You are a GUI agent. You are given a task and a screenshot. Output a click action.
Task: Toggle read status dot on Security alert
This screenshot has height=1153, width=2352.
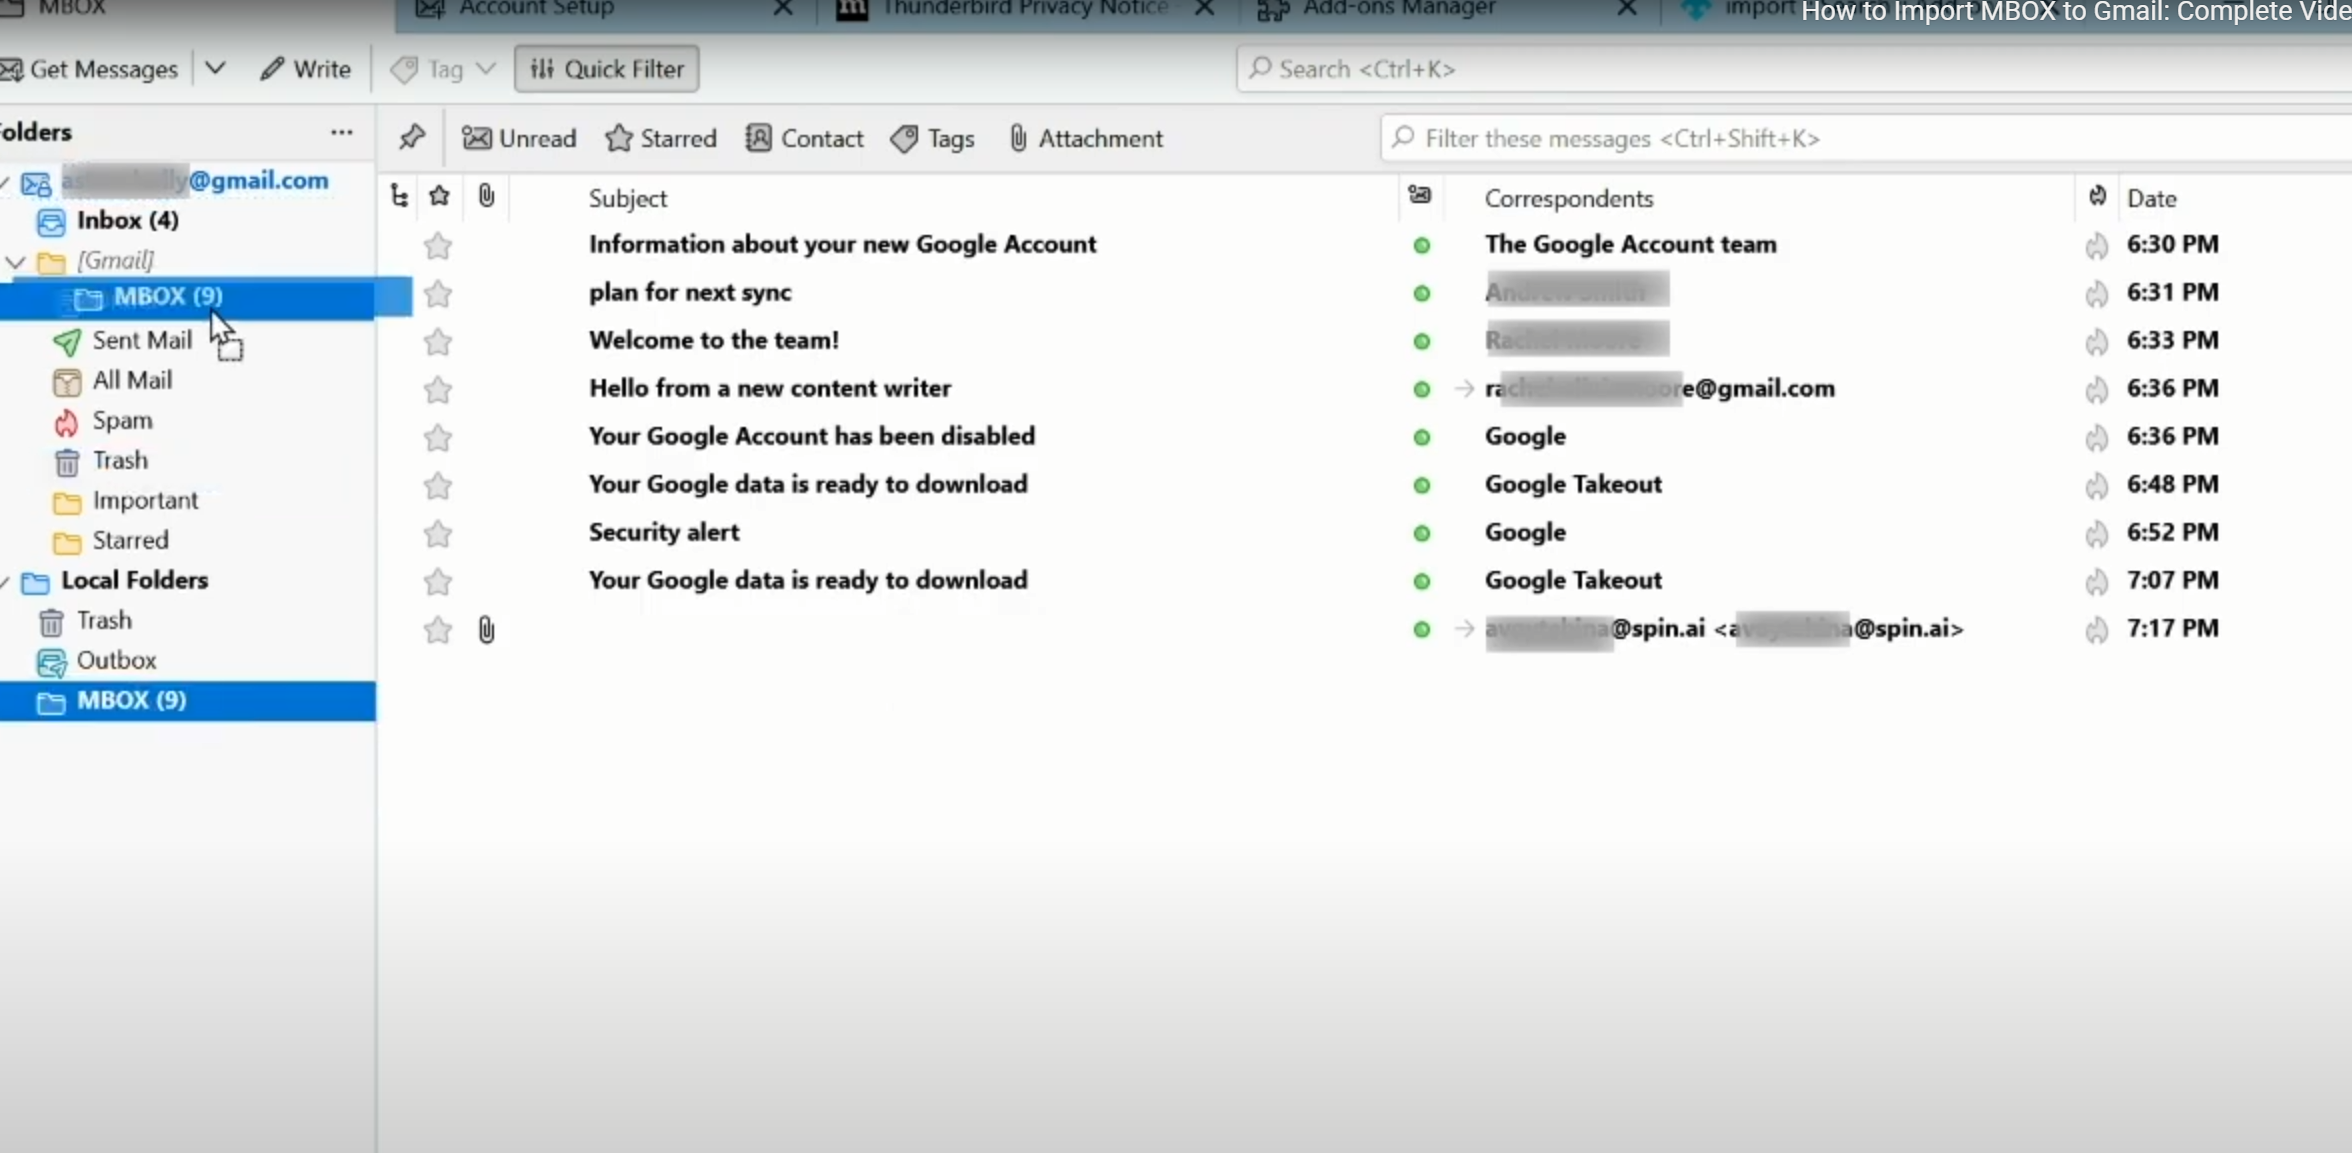(1421, 533)
